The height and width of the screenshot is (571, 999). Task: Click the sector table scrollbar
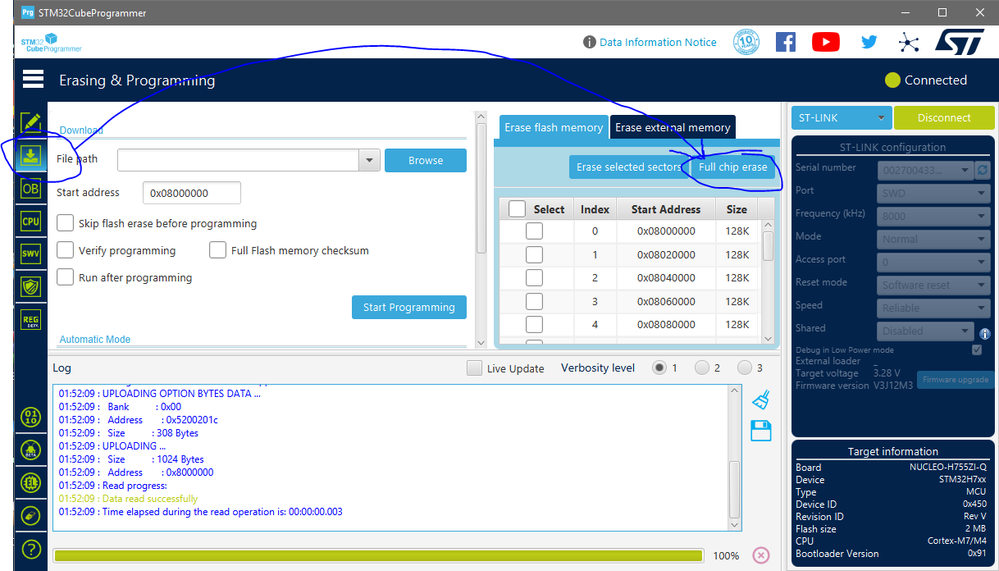pos(768,246)
